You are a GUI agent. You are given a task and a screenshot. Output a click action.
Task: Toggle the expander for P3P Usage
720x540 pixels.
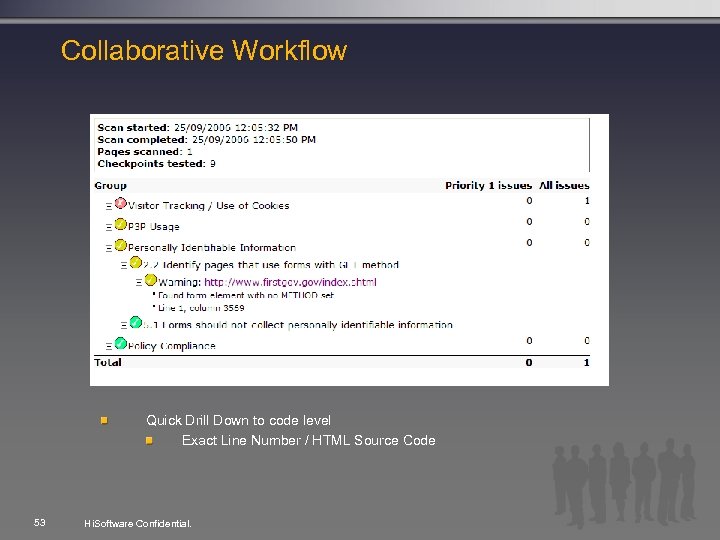click(109, 227)
